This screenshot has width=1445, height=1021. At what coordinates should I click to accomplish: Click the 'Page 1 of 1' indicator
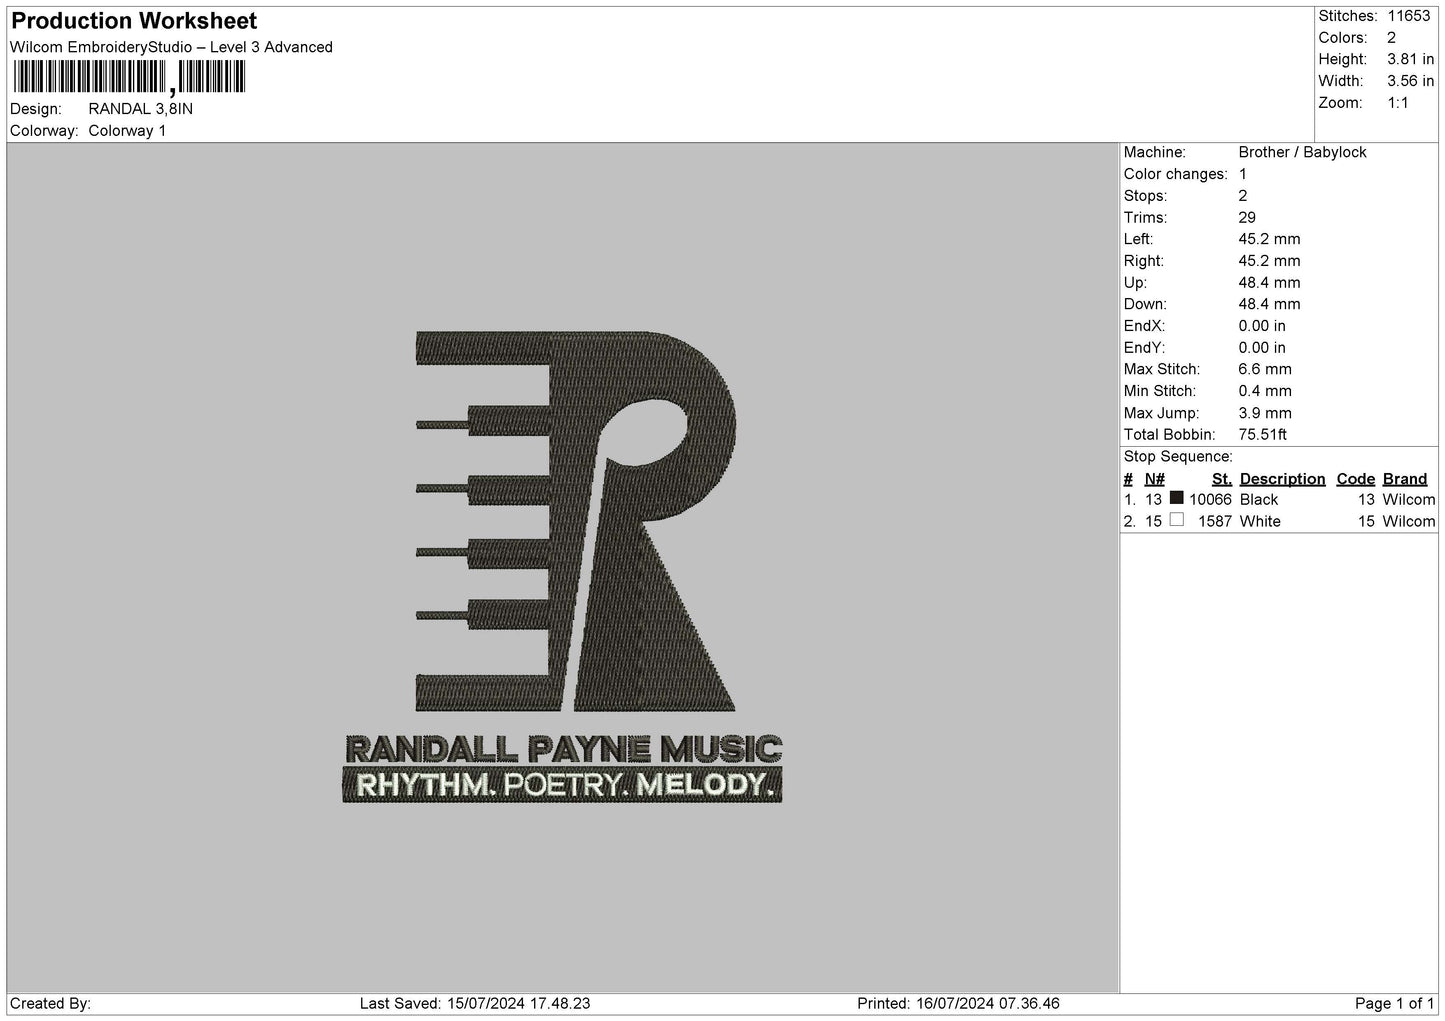click(x=1395, y=1004)
